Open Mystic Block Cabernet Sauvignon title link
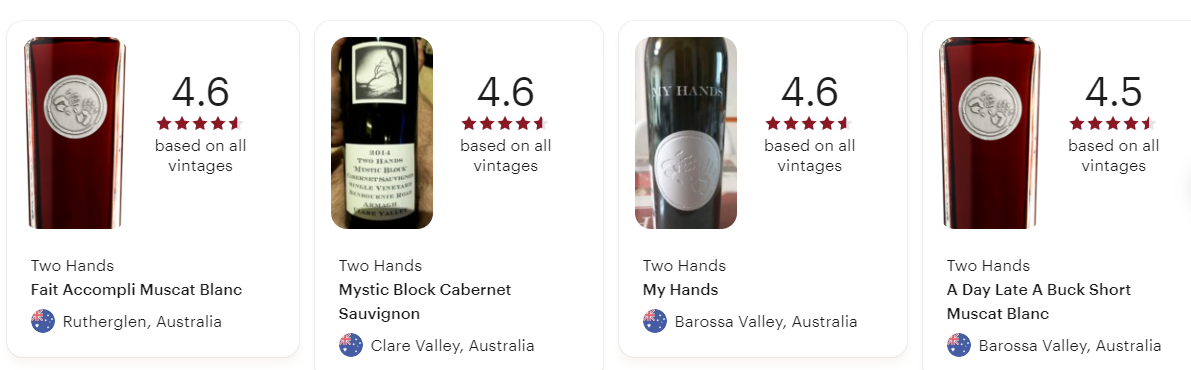 click(425, 302)
